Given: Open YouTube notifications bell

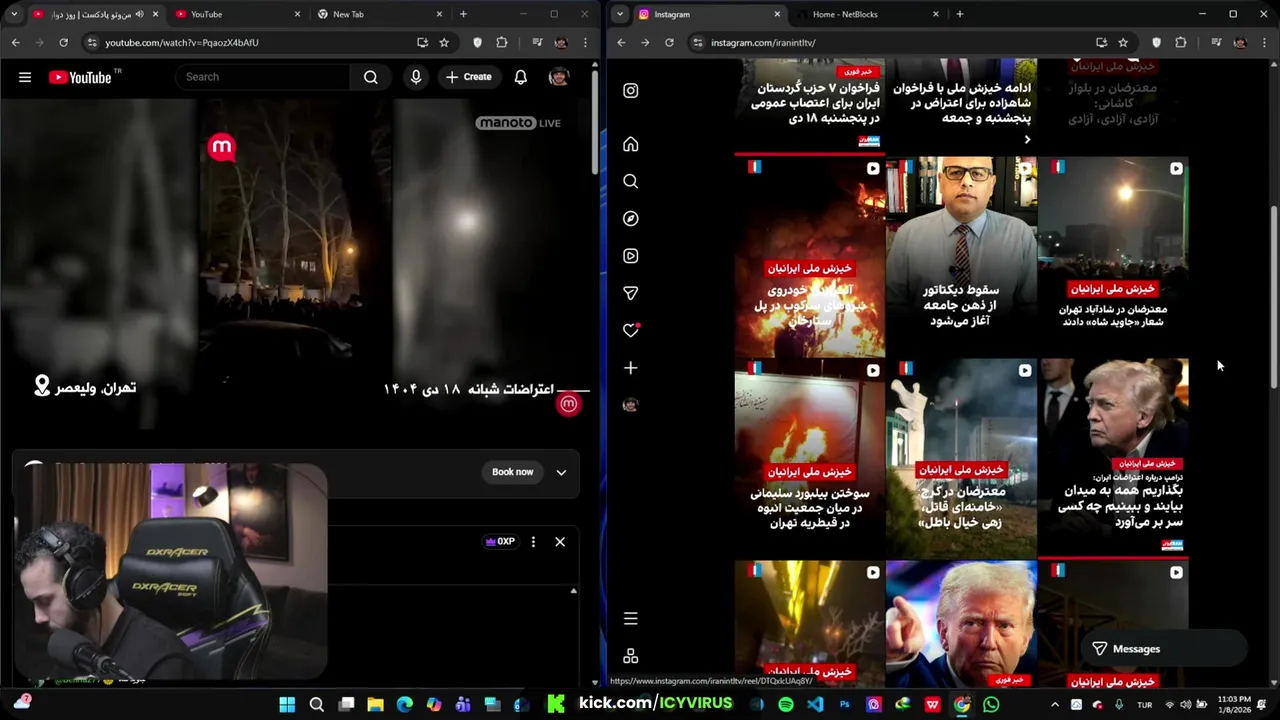Looking at the screenshot, I should [520, 77].
